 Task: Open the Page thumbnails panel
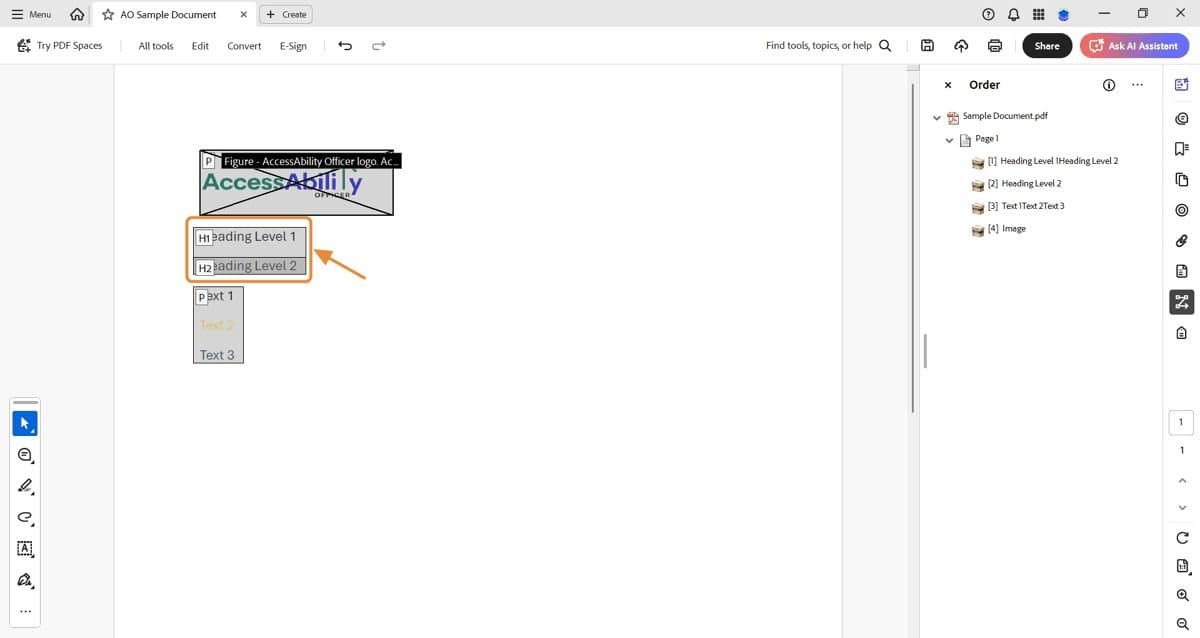coord(1181,178)
